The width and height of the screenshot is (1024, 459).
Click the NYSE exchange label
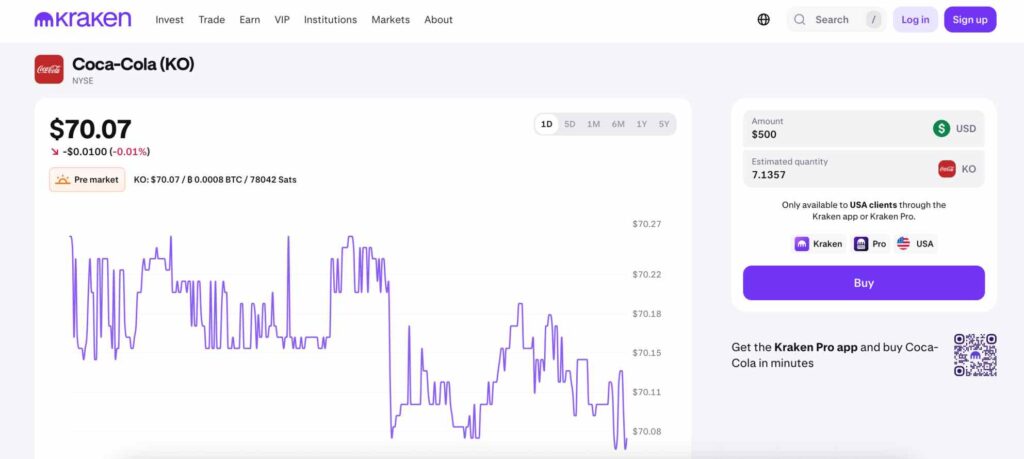coord(82,80)
